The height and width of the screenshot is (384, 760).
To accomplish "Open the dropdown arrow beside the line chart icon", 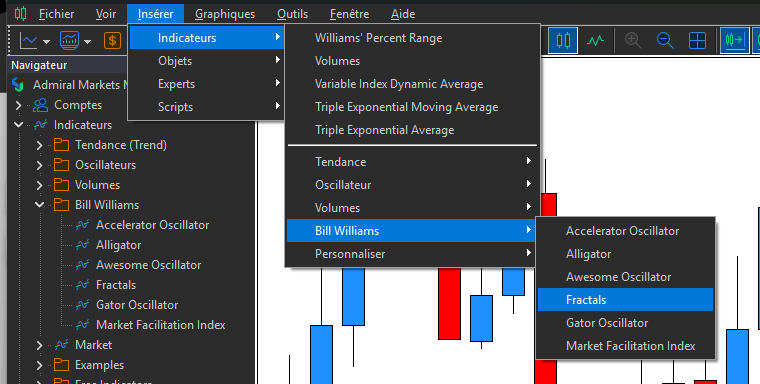I will pyautogui.click(x=47, y=42).
